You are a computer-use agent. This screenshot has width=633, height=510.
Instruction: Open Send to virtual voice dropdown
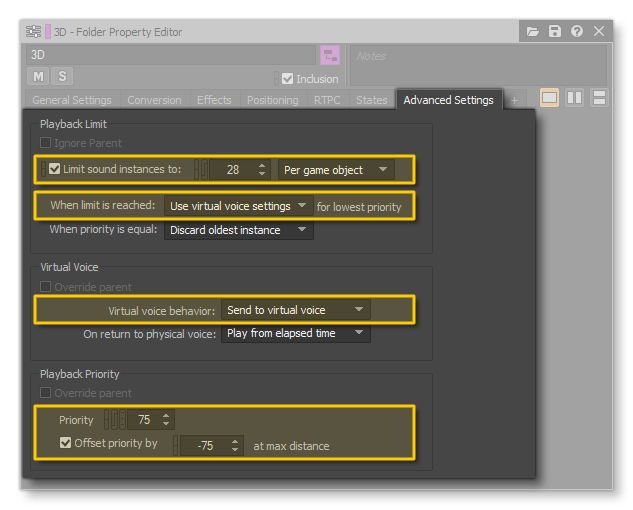tap(295, 310)
